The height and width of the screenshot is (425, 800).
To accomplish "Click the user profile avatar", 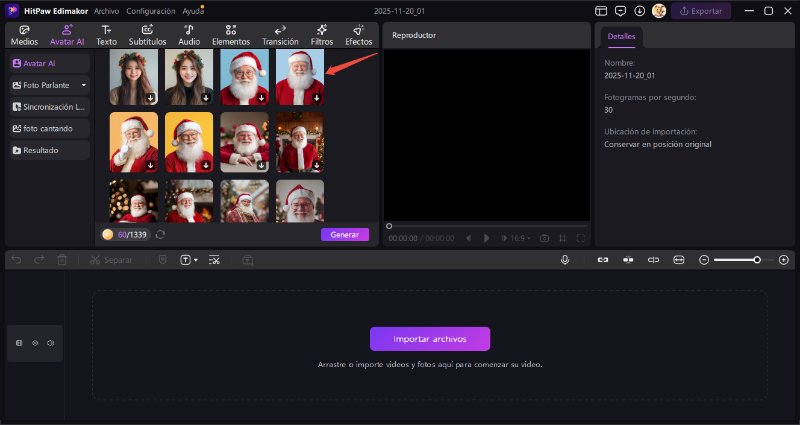I will click(x=659, y=11).
